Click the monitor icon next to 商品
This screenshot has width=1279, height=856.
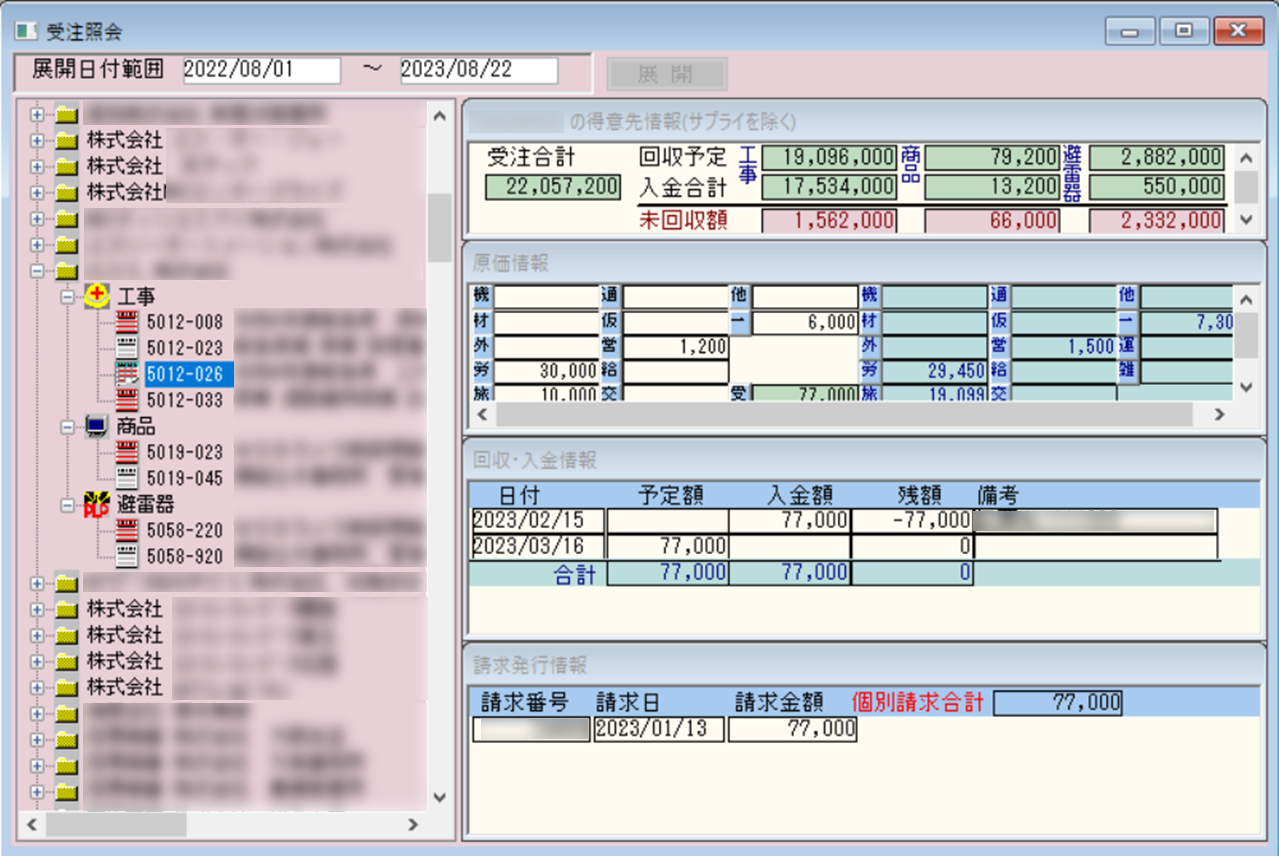[97, 427]
